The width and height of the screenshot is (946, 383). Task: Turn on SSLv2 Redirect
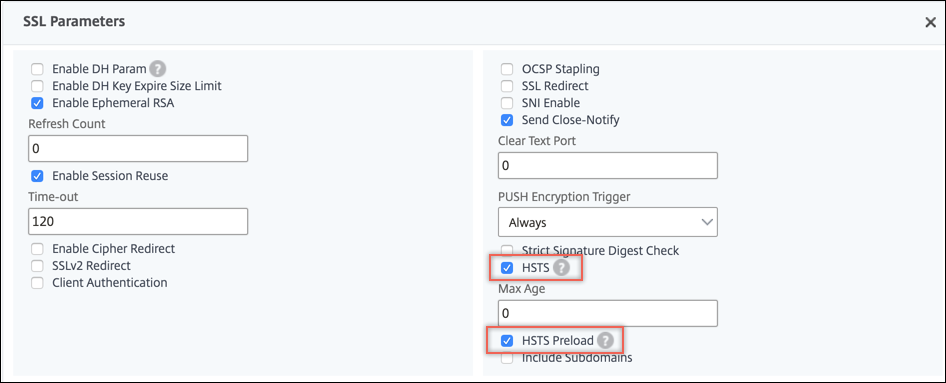coord(37,265)
